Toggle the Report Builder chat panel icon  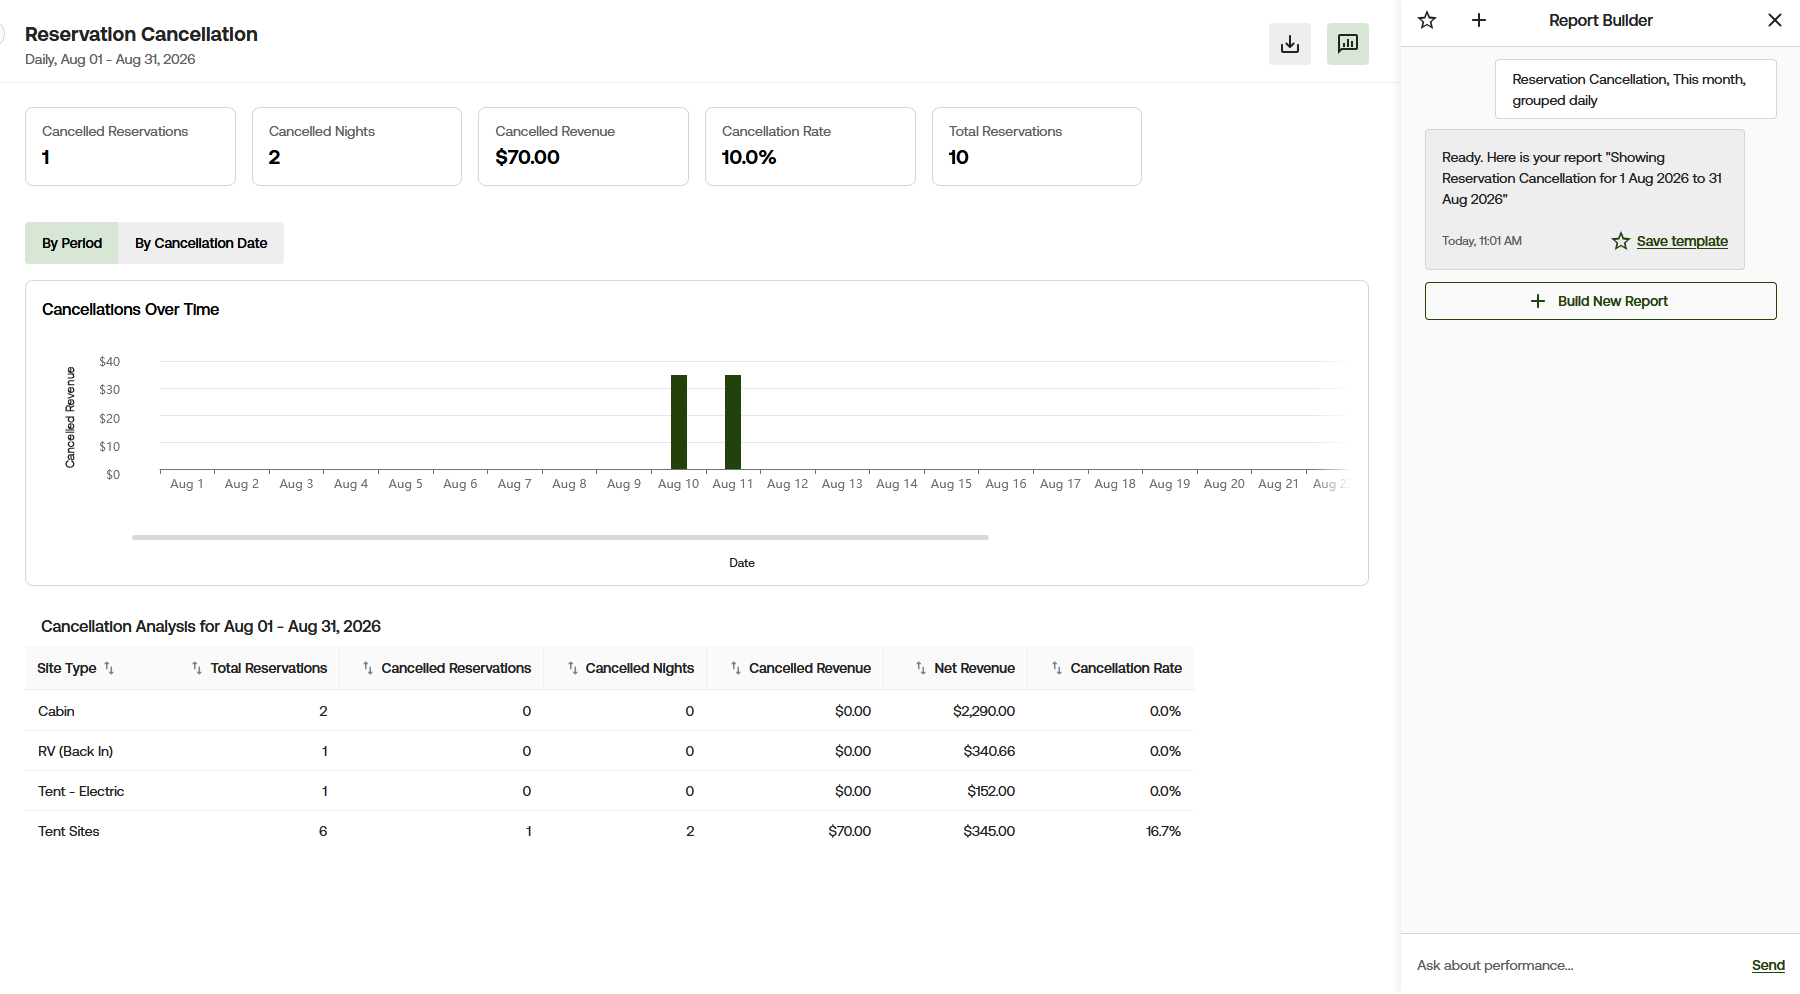[x=1348, y=44]
